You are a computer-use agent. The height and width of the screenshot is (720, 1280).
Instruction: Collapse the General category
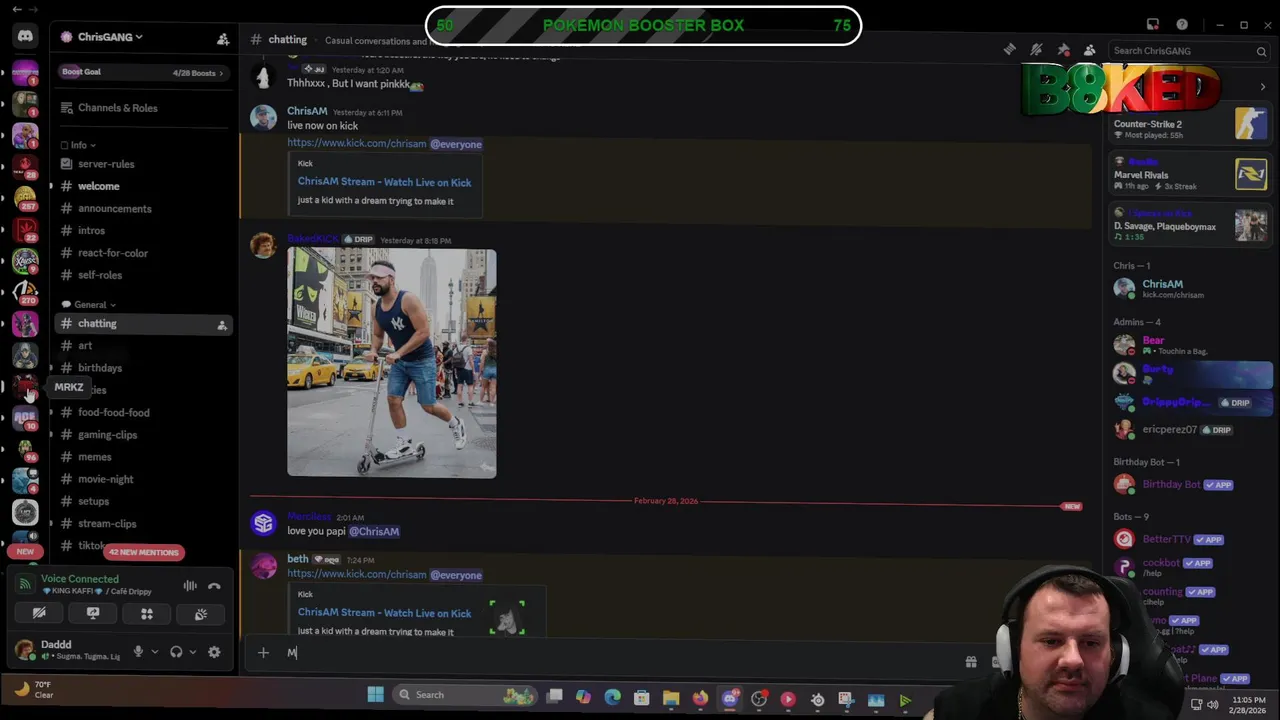pos(89,304)
